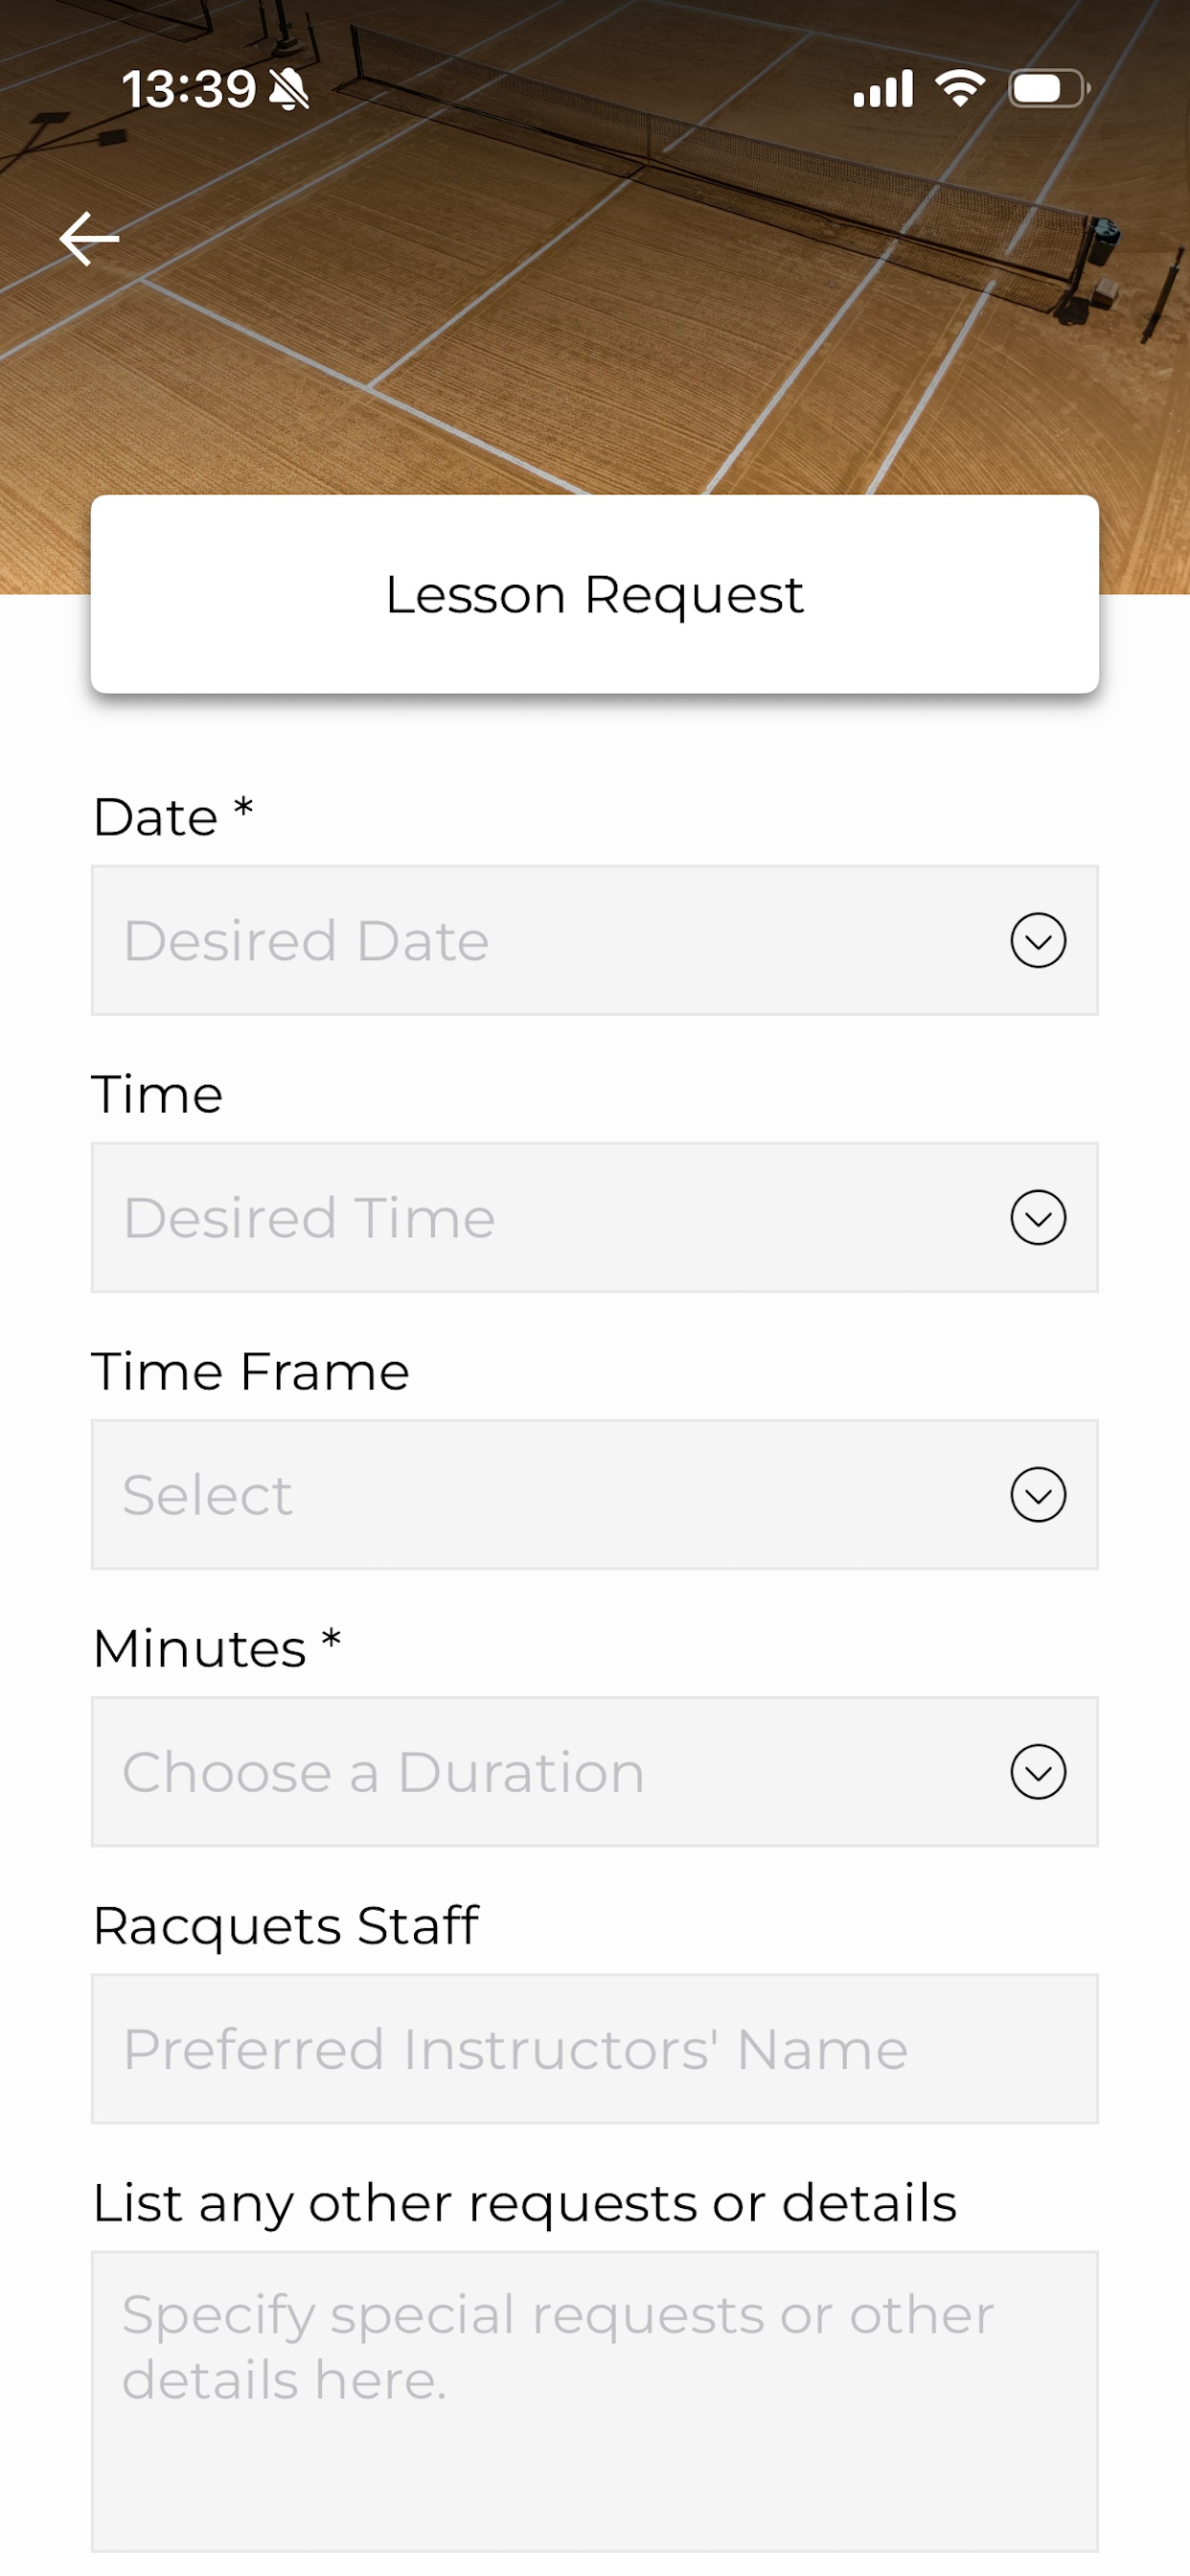Tap the chevron icon in Choose a Duration
Image resolution: width=1190 pixels, height=2576 pixels.
tap(1038, 1771)
